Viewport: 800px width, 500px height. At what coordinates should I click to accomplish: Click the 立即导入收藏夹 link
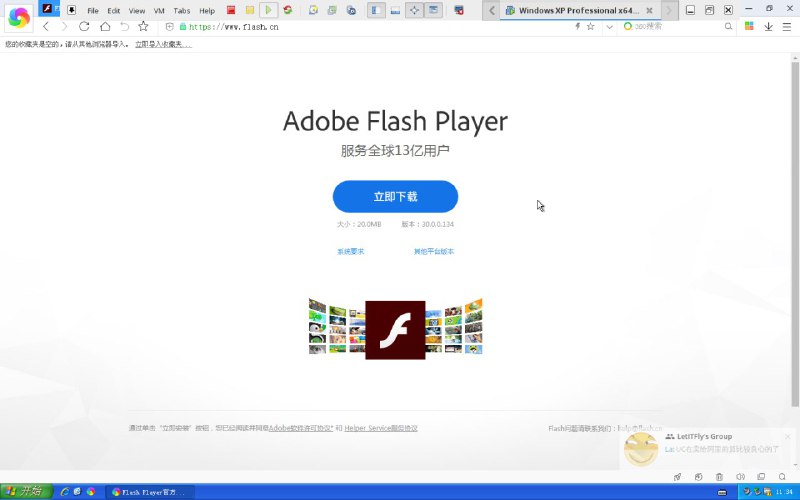(x=163, y=44)
